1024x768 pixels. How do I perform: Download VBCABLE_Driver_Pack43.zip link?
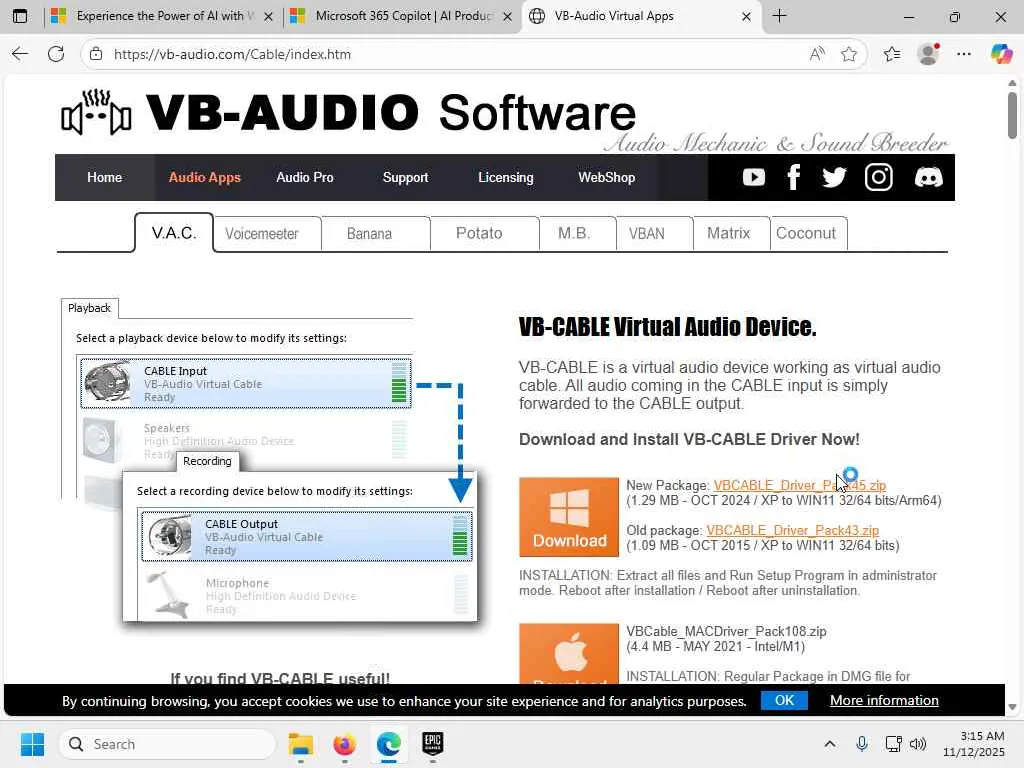pos(792,530)
